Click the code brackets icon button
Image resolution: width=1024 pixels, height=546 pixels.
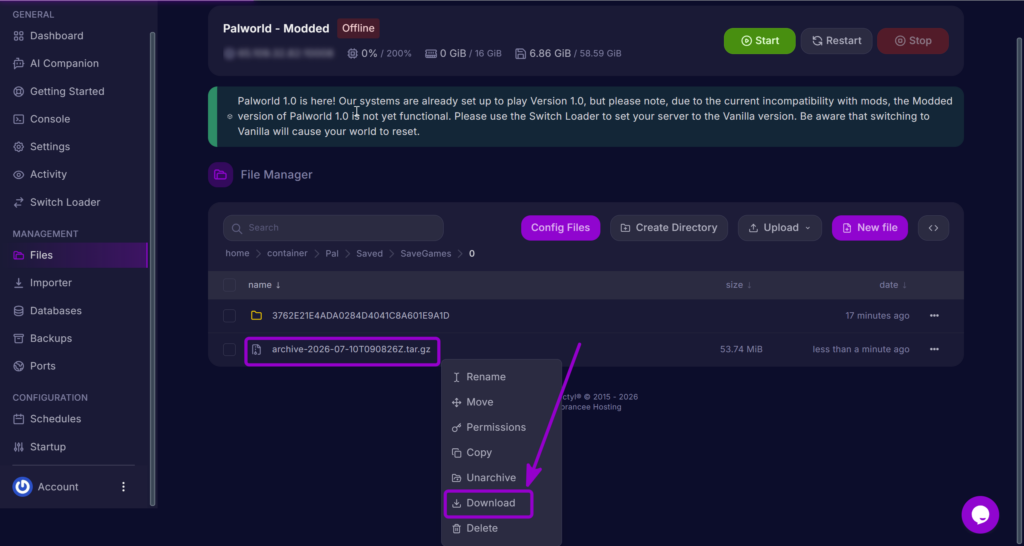[x=933, y=228]
